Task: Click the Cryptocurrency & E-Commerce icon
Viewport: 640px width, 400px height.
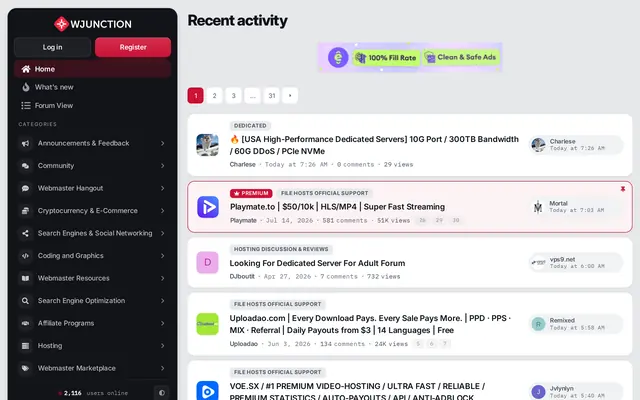Action: 25,211
